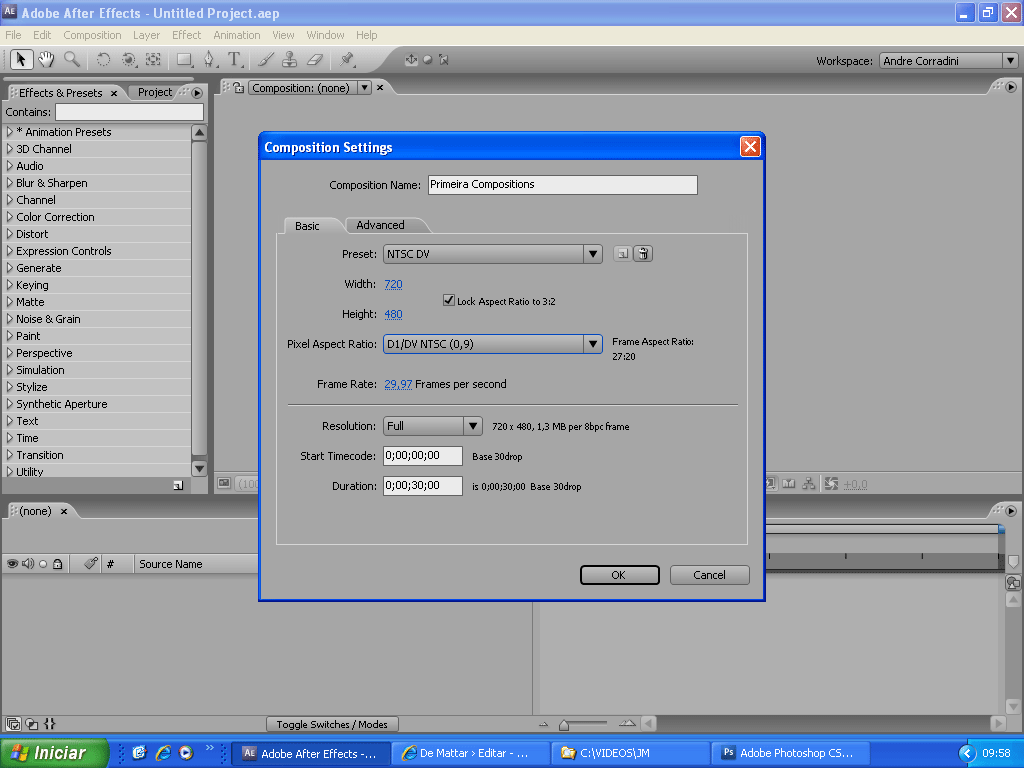The width and height of the screenshot is (1024, 768).
Task: Click the Width value 720
Action: point(393,284)
